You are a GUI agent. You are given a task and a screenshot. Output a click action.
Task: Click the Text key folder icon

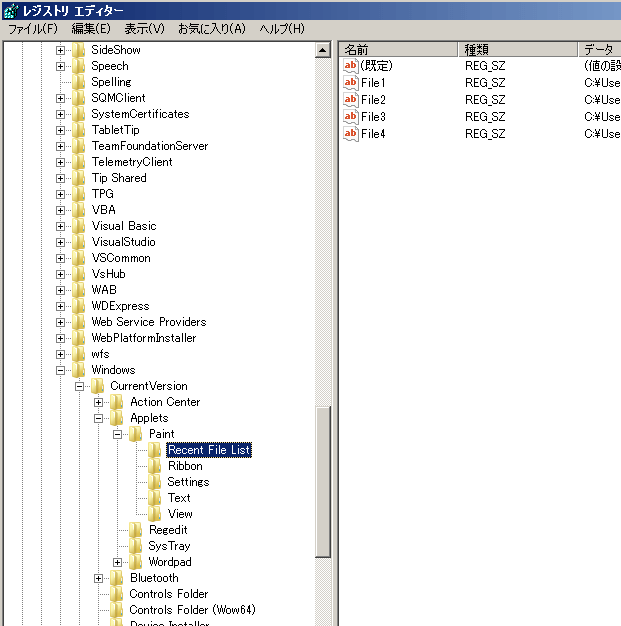[x=155, y=498]
